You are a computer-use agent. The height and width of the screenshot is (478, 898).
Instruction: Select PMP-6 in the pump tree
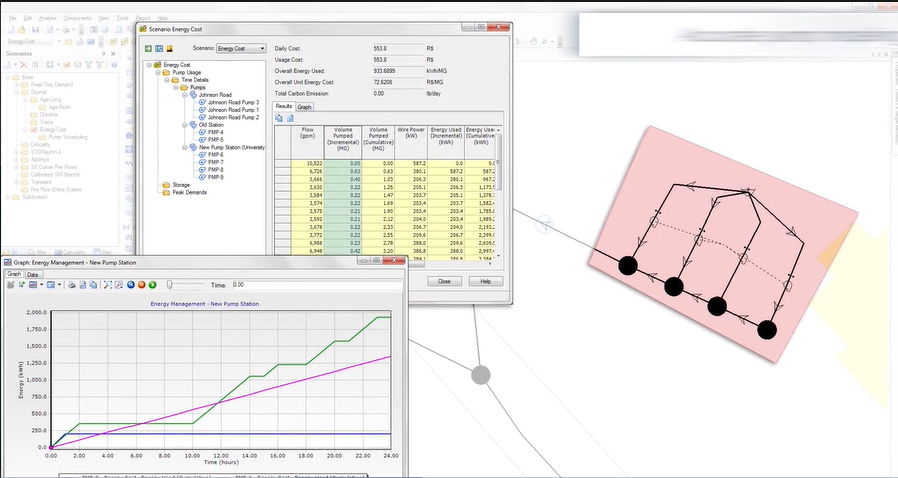215,155
